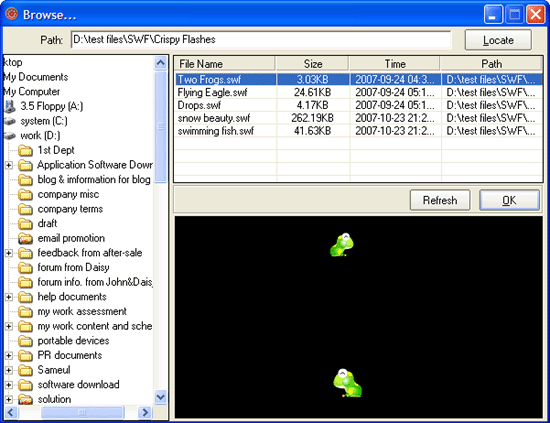The height and width of the screenshot is (423, 550).
Task: Click the 24.61KB size cell
Action: 313,92
